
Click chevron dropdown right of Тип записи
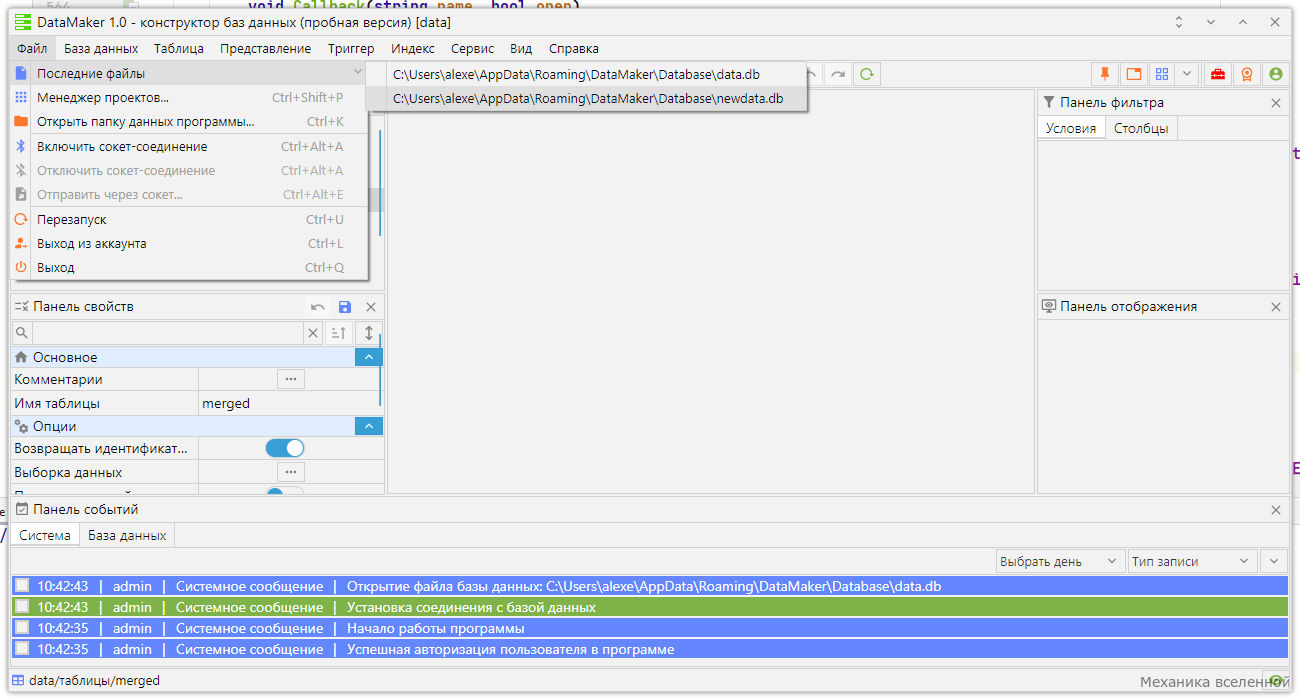point(1274,561)
